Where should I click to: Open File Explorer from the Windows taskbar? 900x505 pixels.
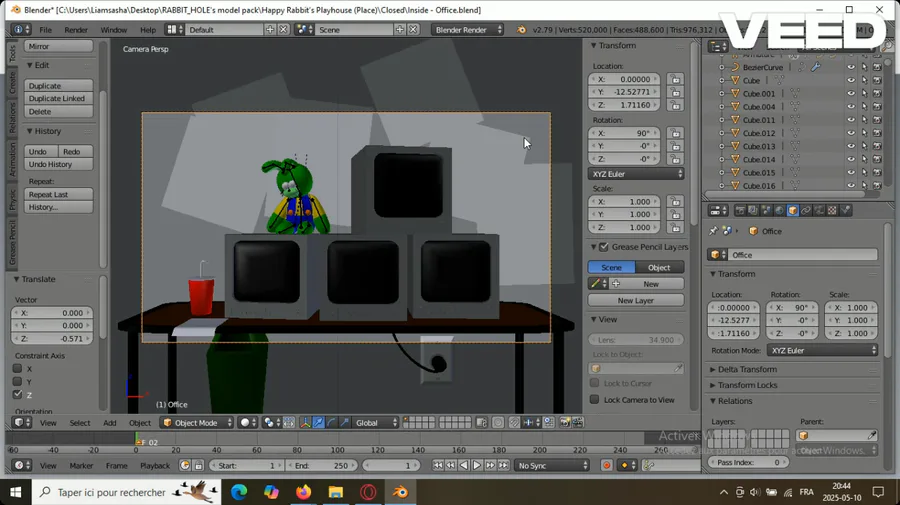point(336,492)
